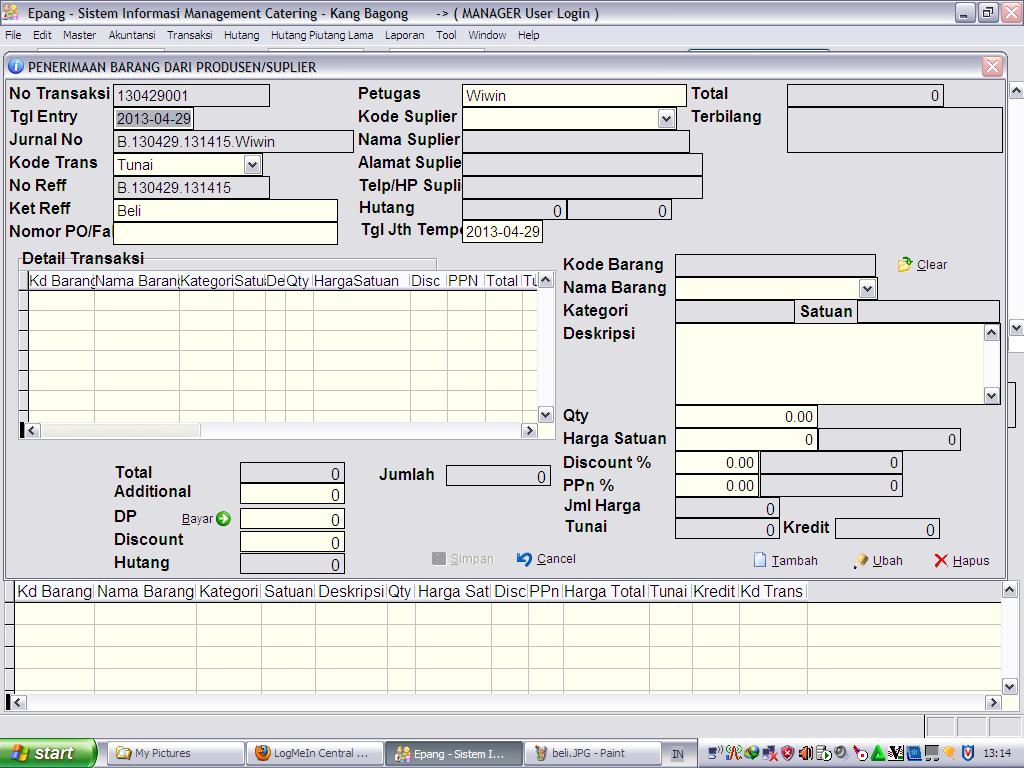1024x768 pixels.
Task: Close the Penerimaan Barang form
Action: click(992, 66)
